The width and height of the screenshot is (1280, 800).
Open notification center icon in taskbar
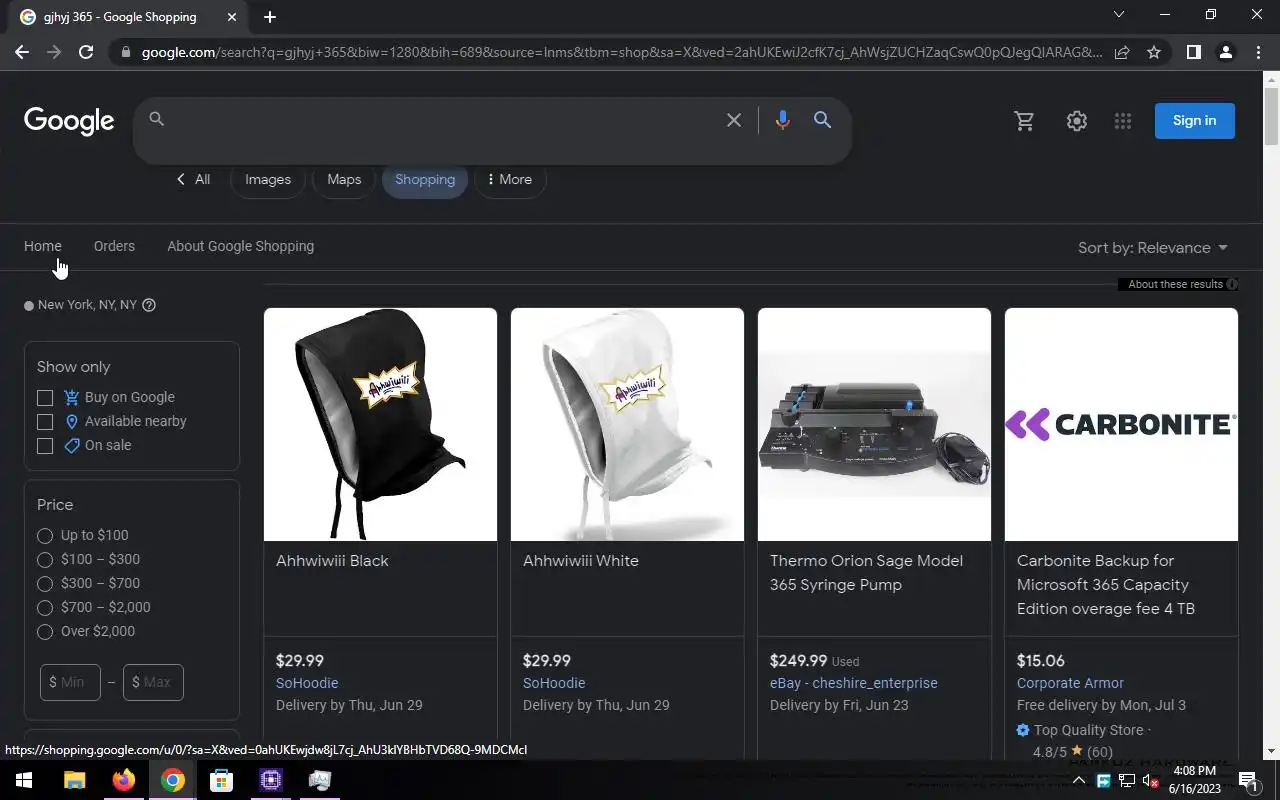click(1248, 780)
